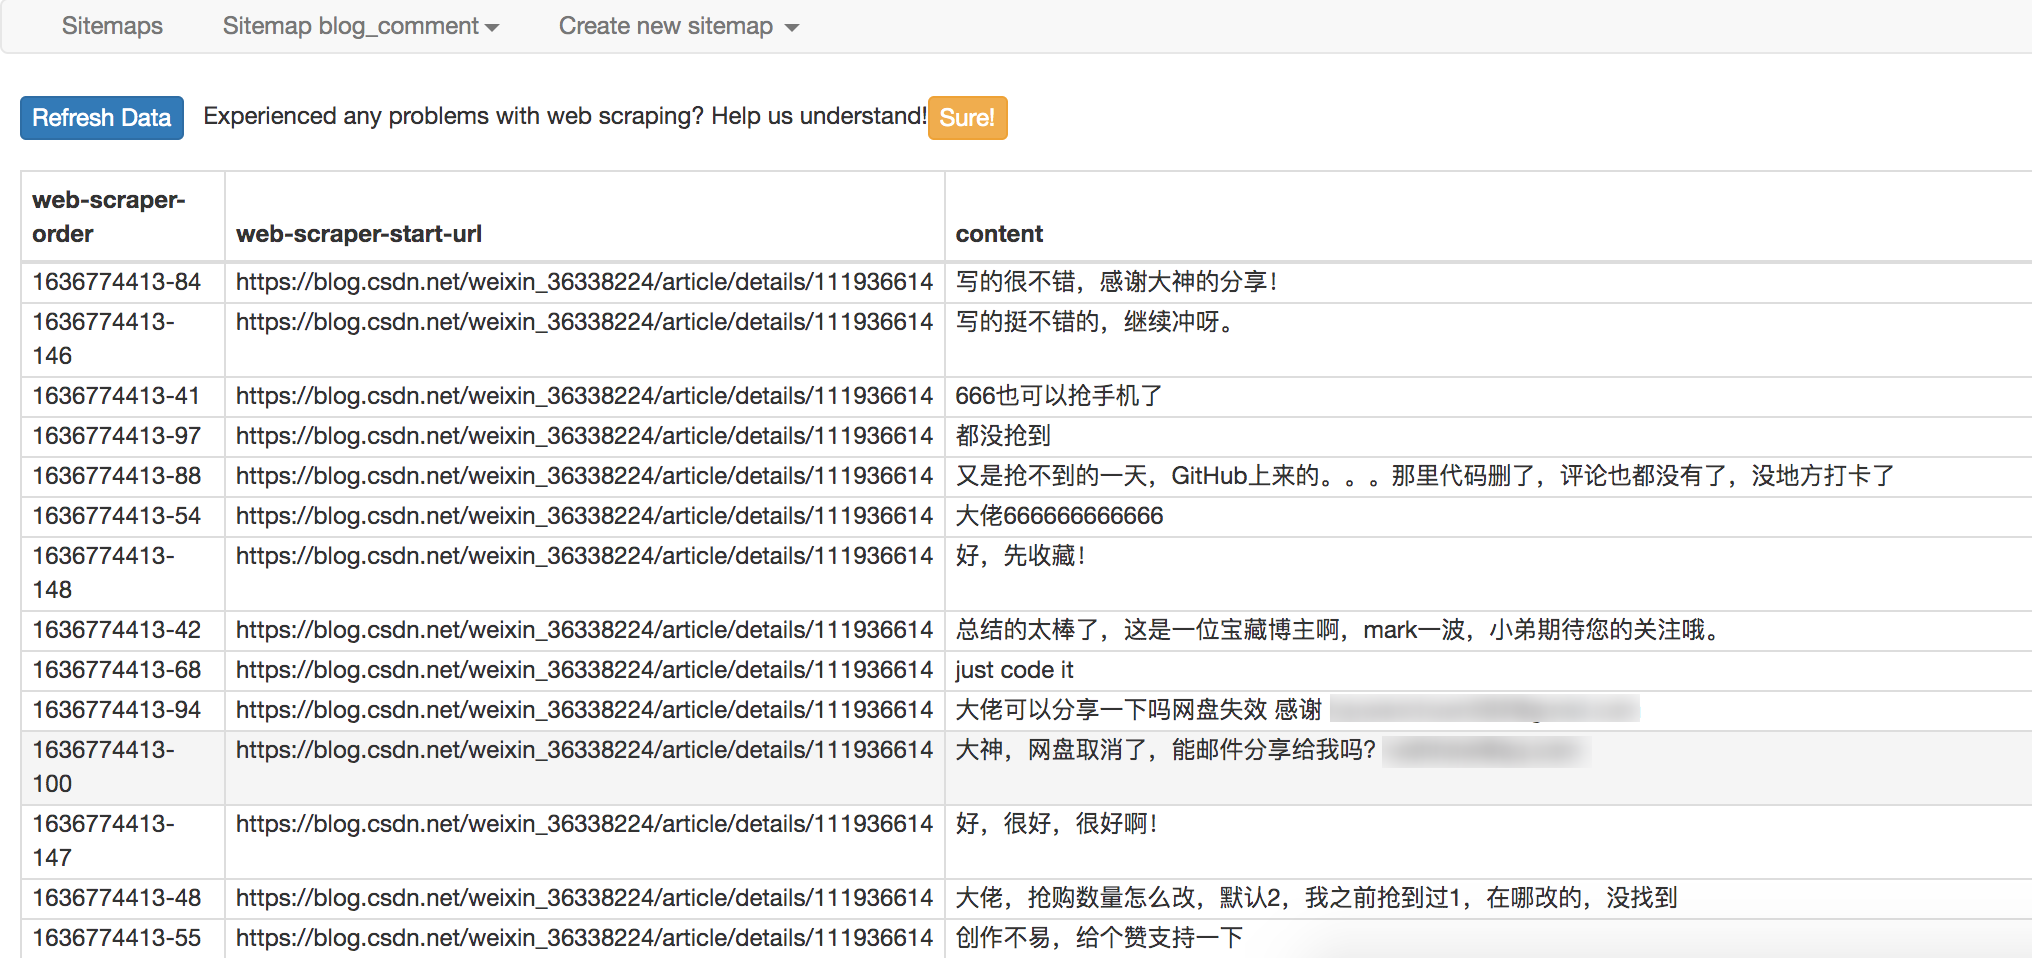Open the Sitemaps menu item
Viewport: 2032px width, 958px height.
112,26
